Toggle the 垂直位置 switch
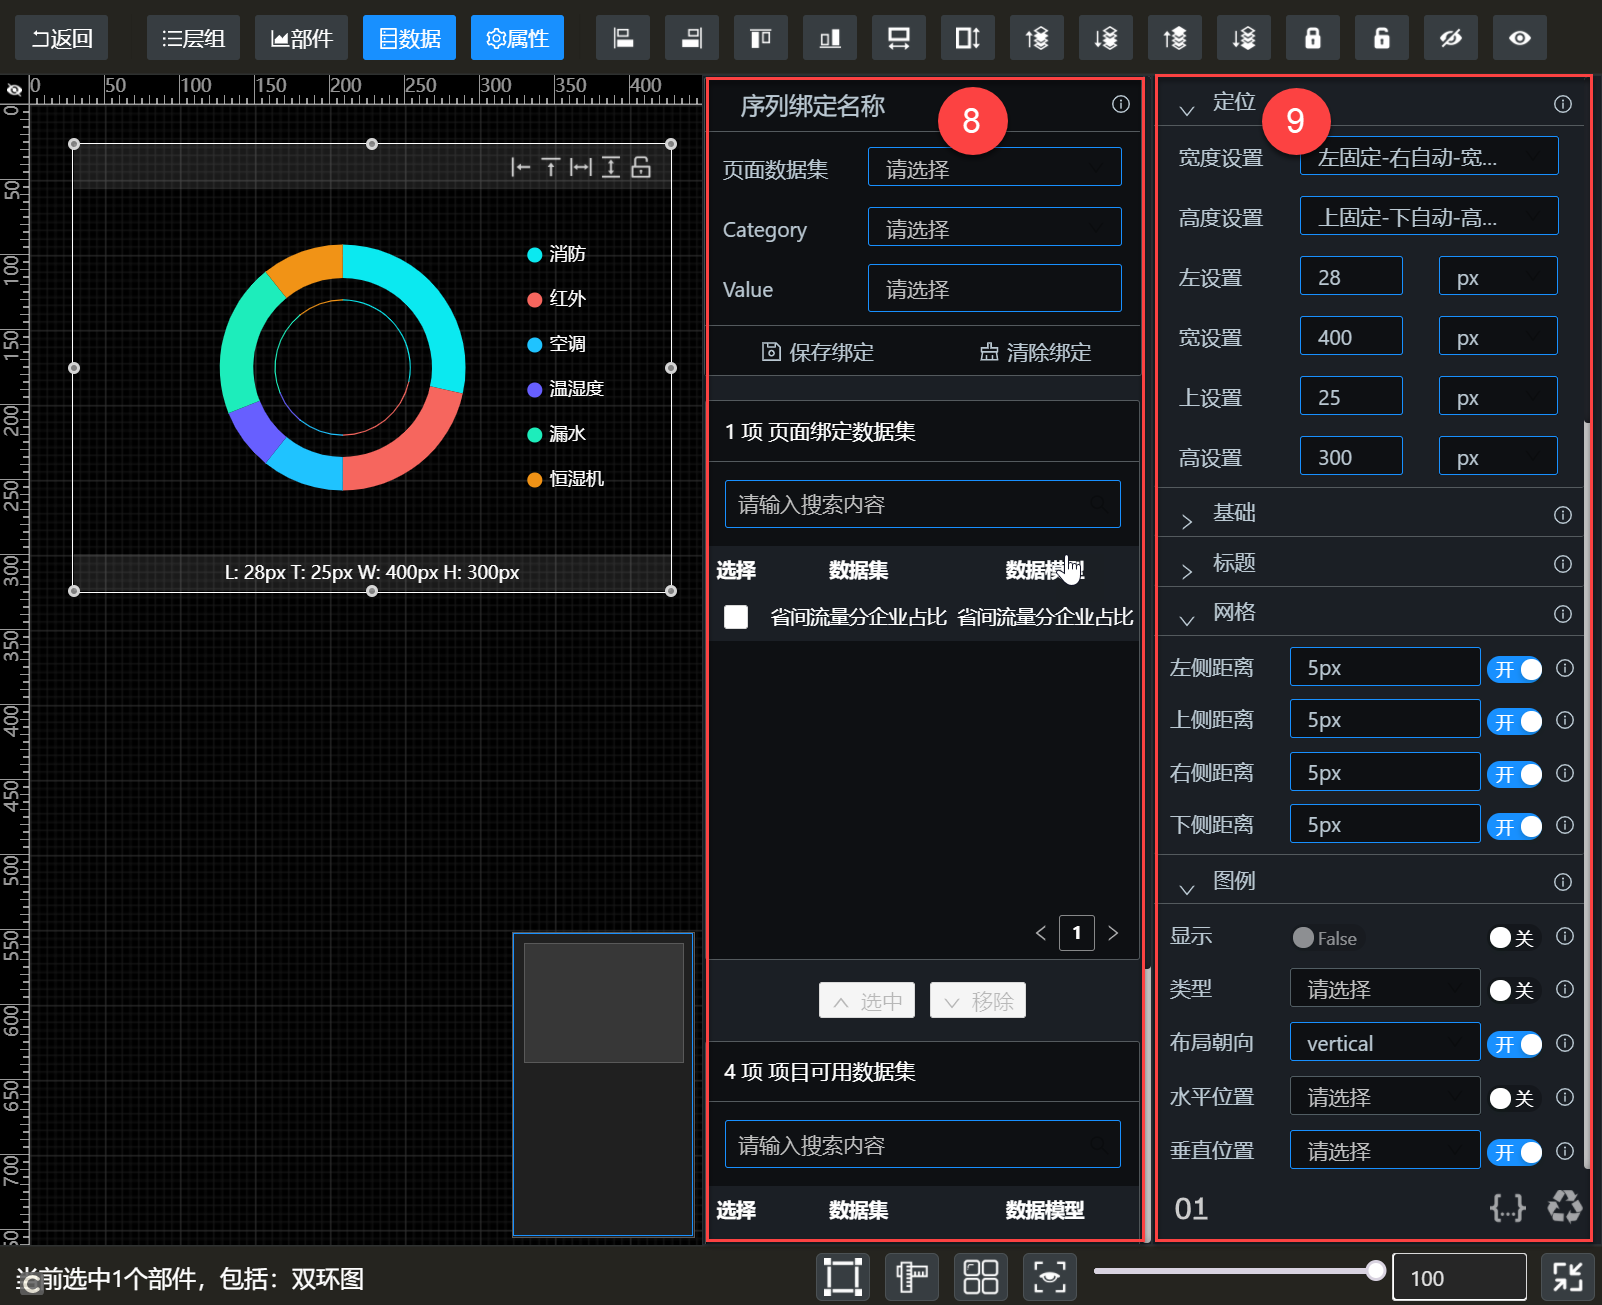Viewport: 1602px width, 1305px height. coord(1515,1153)
